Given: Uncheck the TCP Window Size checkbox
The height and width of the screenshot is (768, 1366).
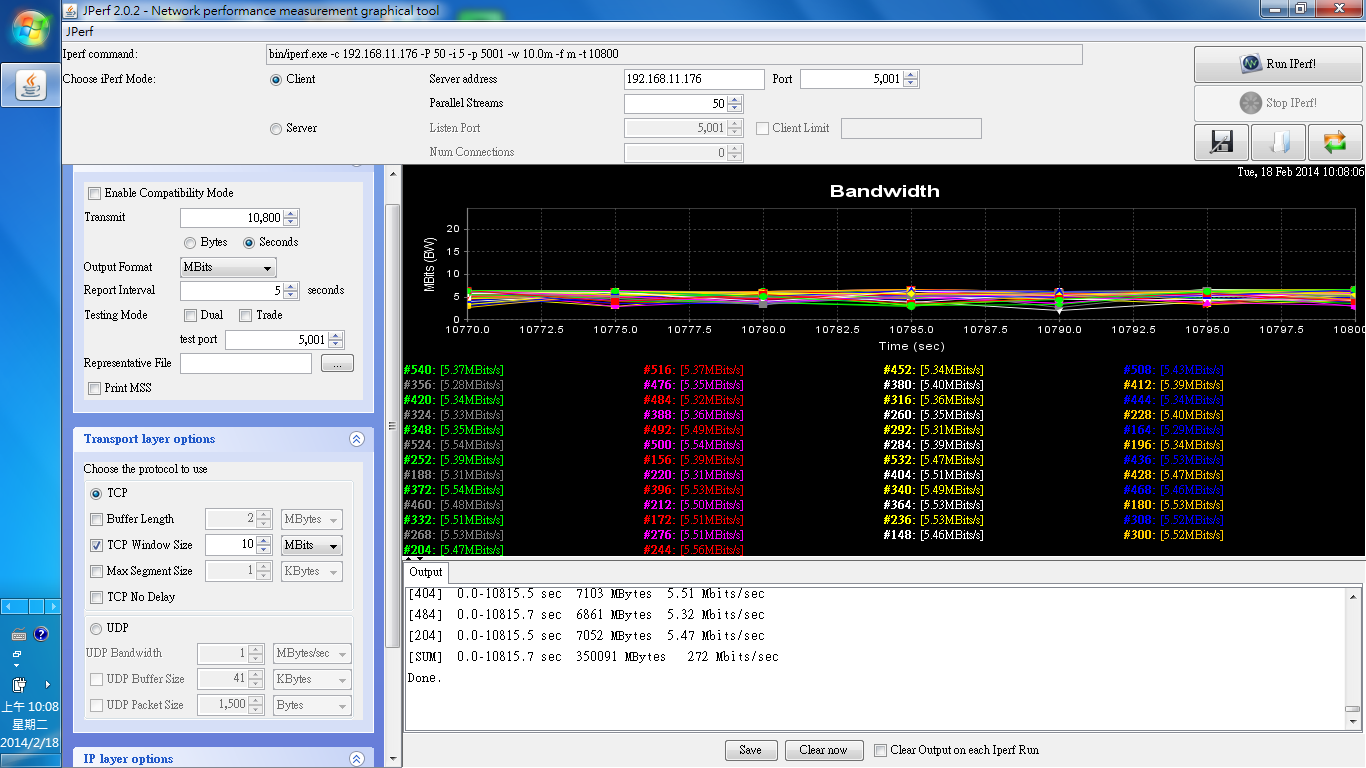Looking at the screenshot, I should (x=97, y=546).
